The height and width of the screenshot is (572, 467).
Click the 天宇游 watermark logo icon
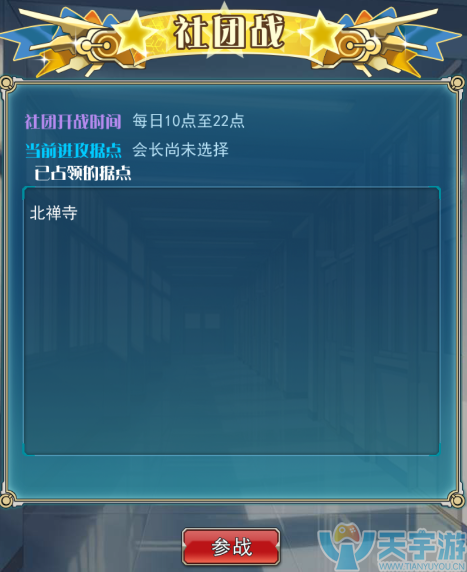pos(345,546)
